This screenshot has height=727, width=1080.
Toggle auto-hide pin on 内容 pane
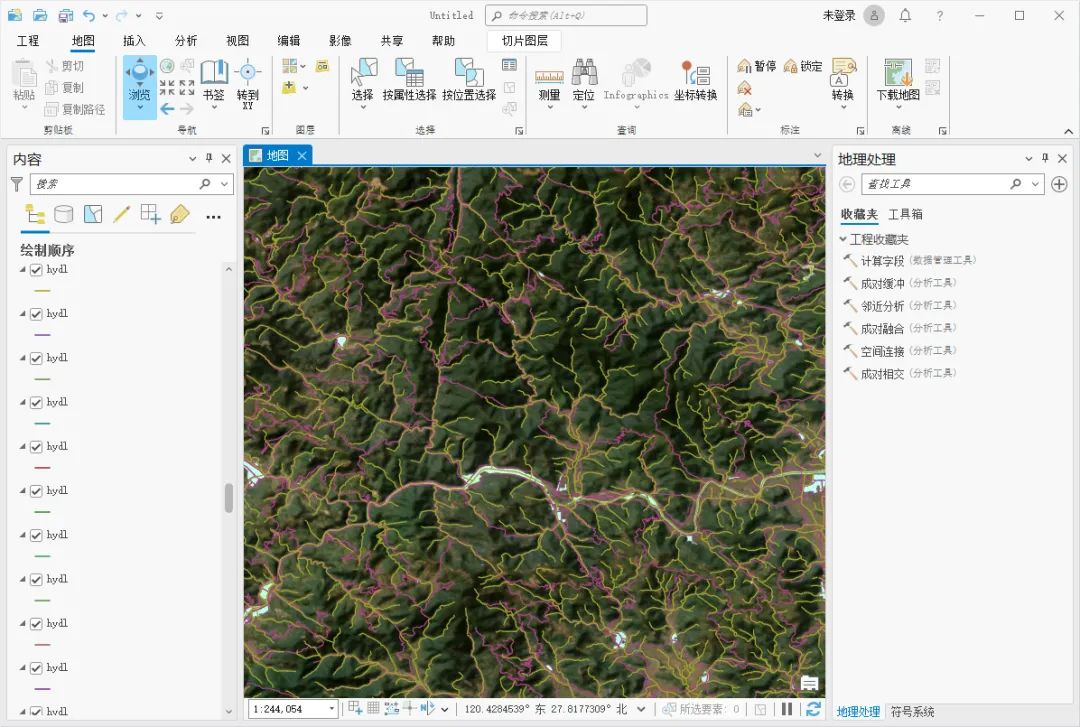[x=209, y=158]
